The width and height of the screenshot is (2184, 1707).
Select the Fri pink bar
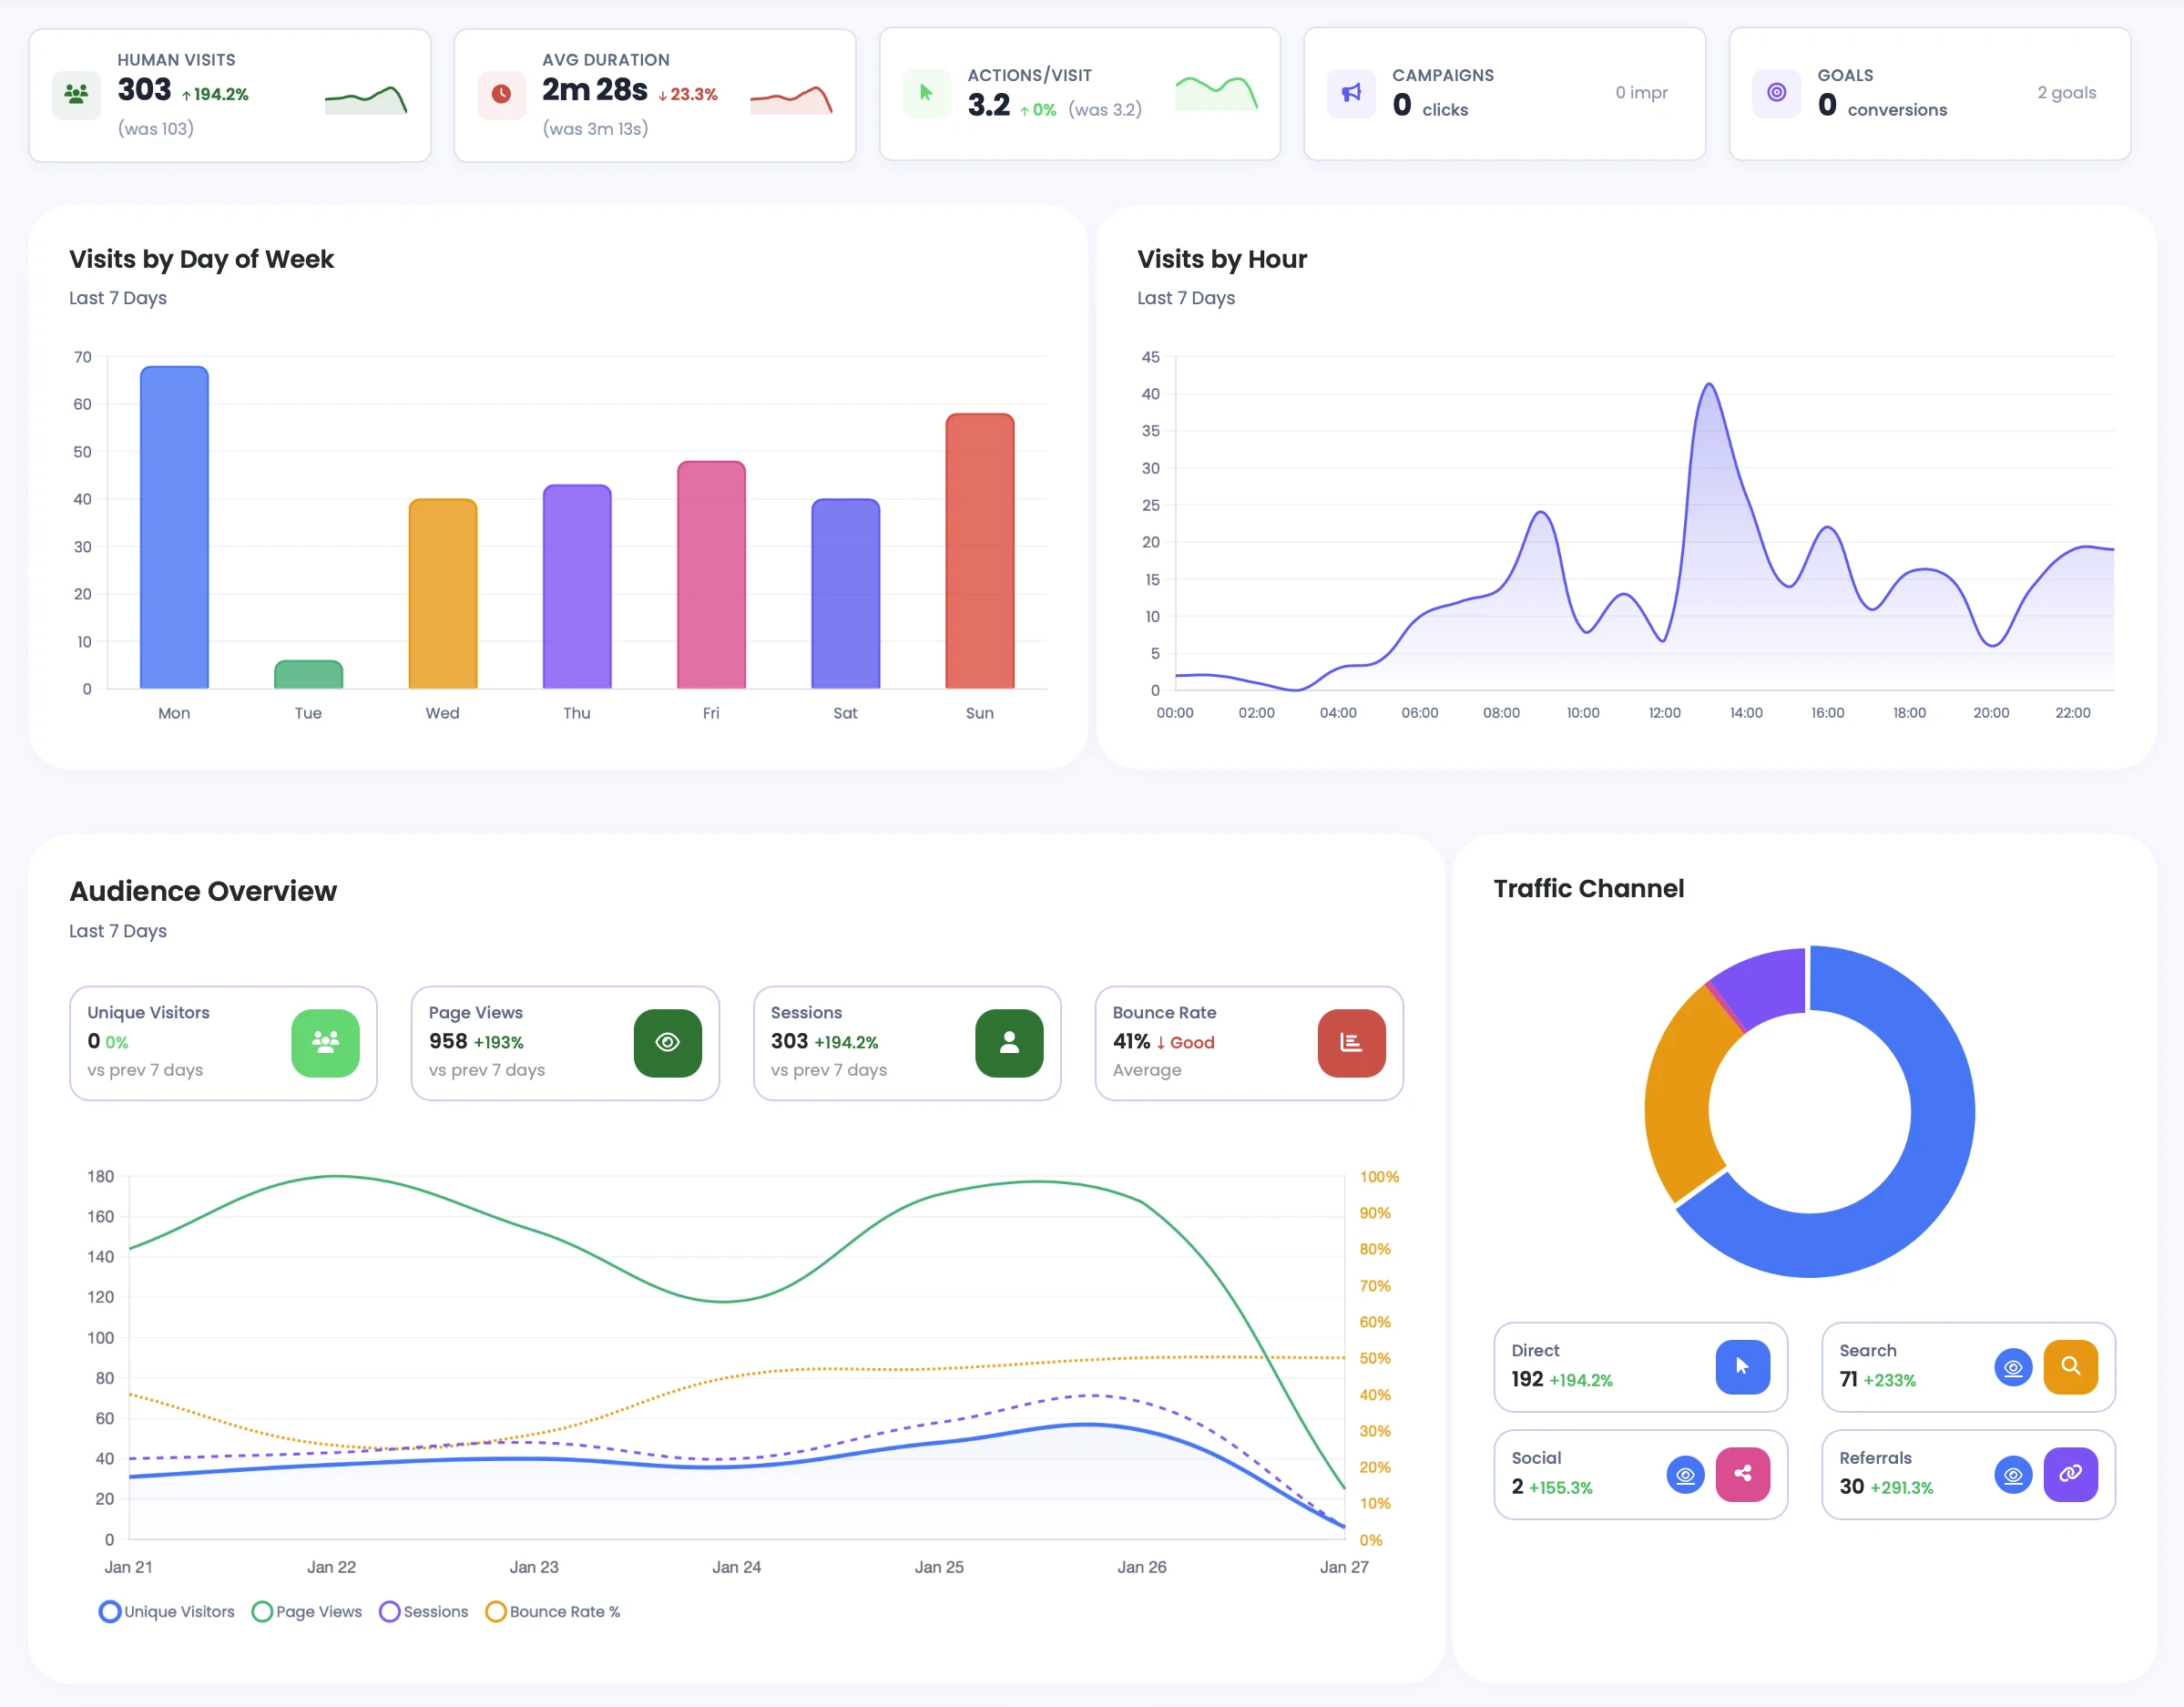[x=711, y=574]
